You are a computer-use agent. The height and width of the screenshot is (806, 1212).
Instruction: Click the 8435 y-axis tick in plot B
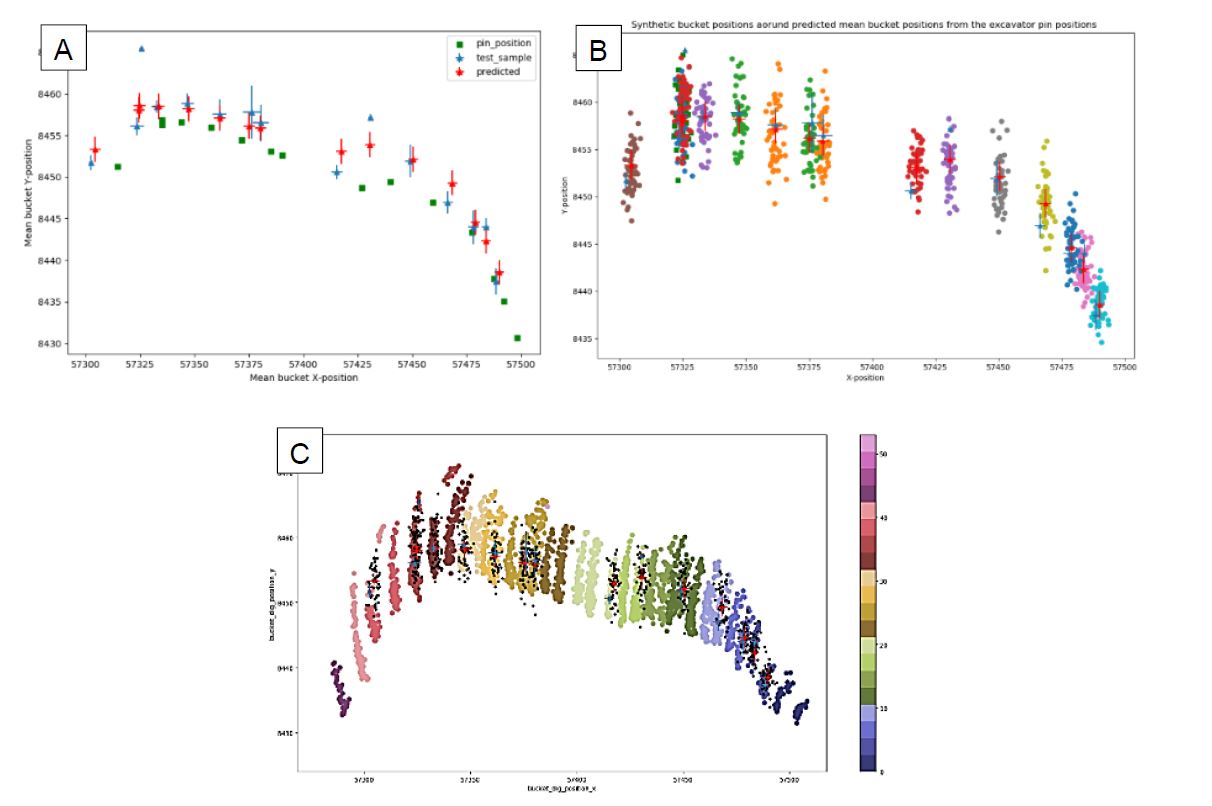point(584,339)
